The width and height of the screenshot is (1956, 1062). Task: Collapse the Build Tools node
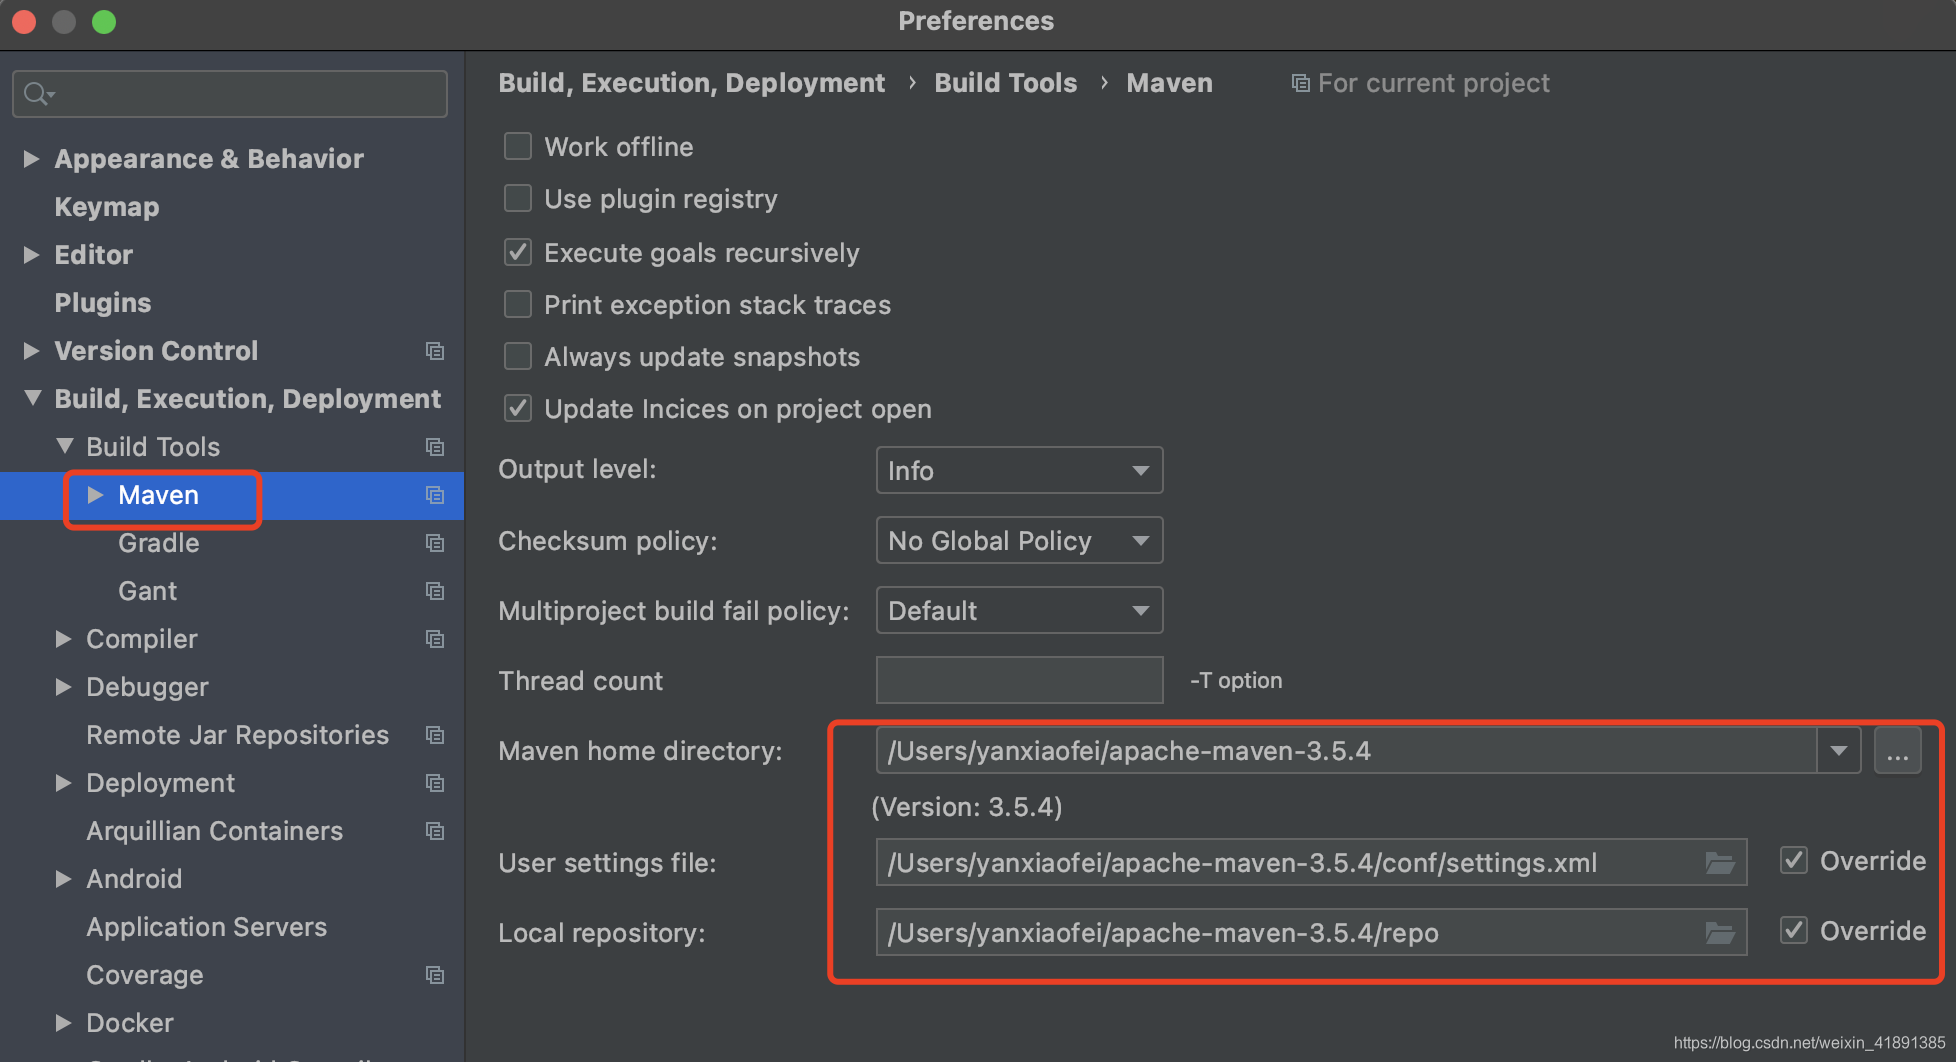64,447
